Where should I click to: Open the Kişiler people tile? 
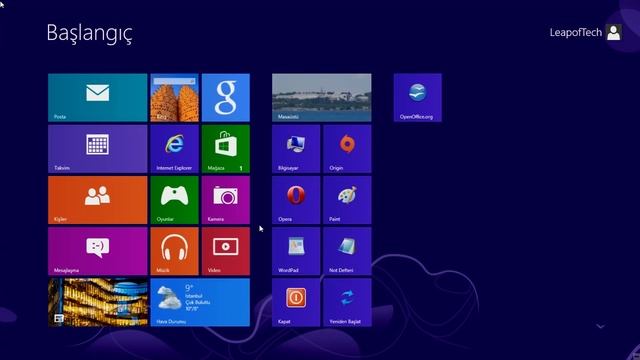point(98,200)
